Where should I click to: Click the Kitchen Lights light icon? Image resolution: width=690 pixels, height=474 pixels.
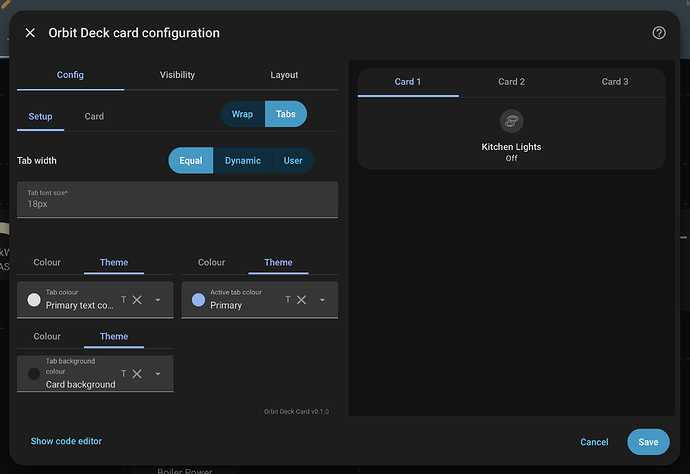(511, 121)
